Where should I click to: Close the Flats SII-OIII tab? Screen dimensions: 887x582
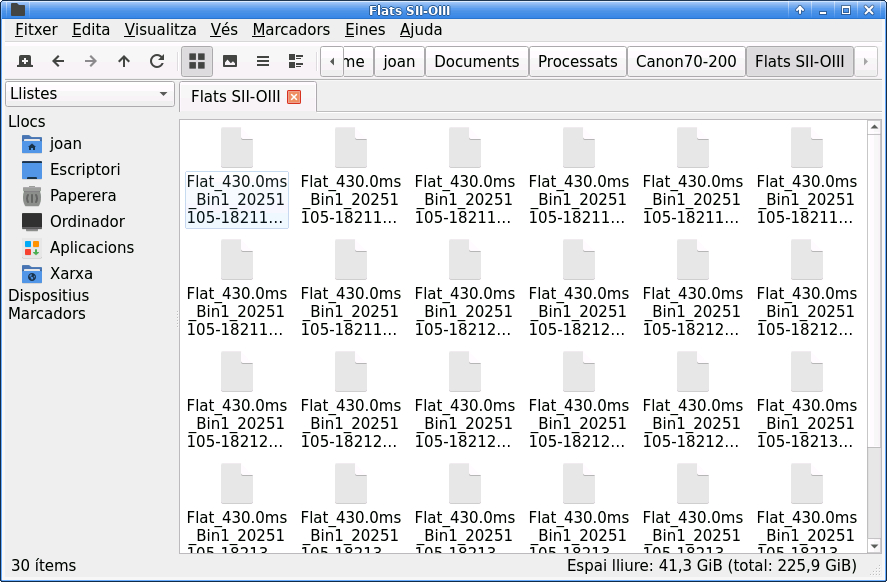click(294, 97)
